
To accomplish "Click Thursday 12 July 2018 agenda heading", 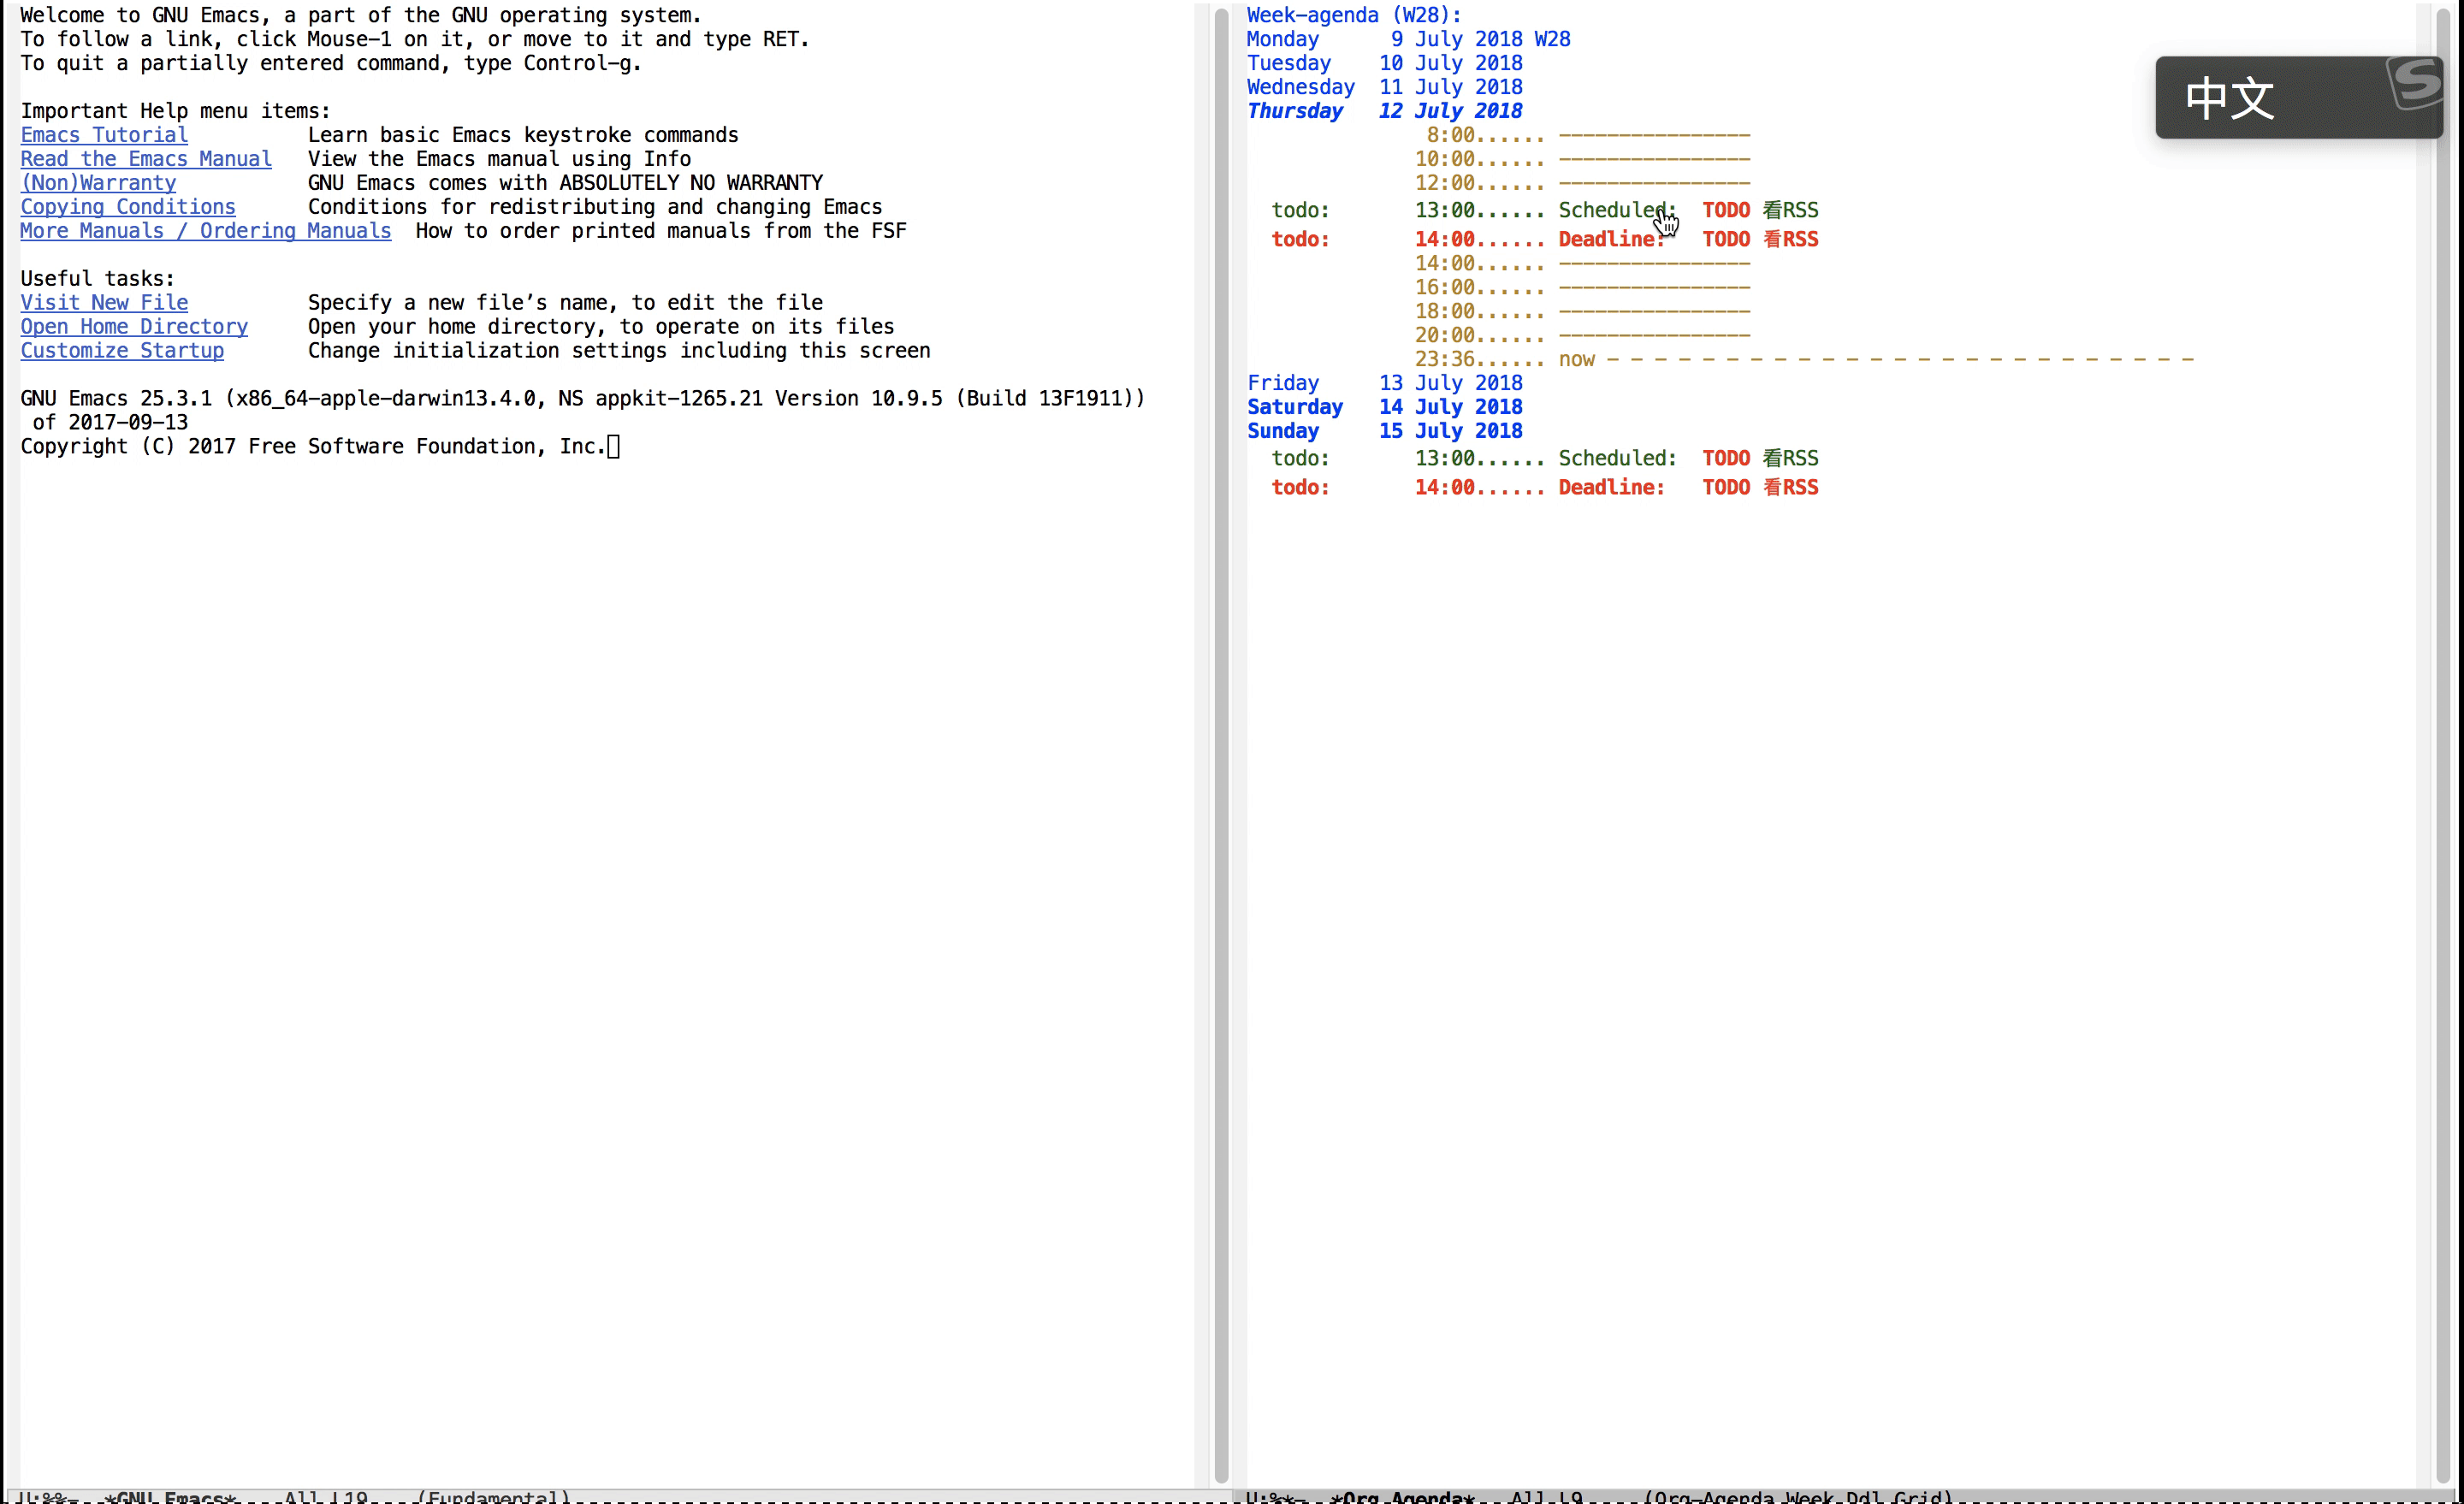I will click(x=1384, y=111).
